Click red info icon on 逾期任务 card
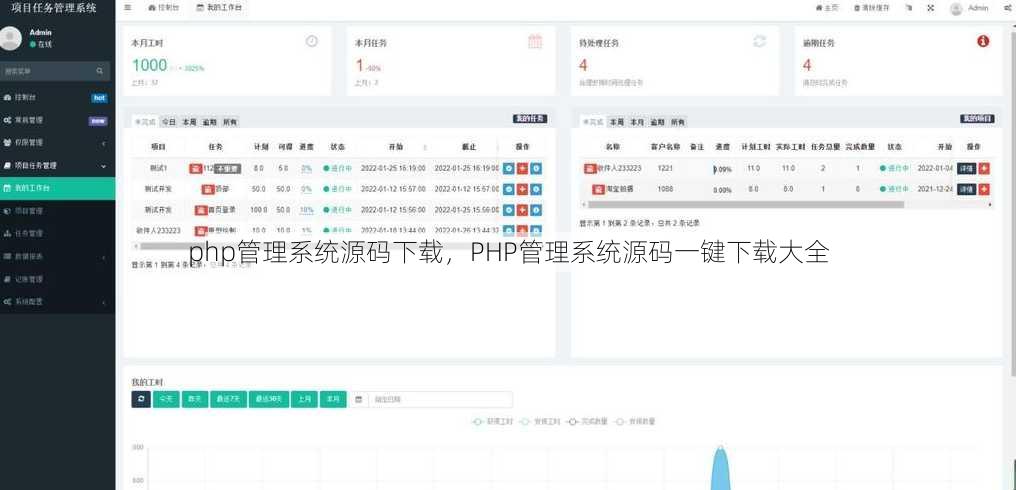This screenshot has height=490, width=1016. click(x=983, y=41)
